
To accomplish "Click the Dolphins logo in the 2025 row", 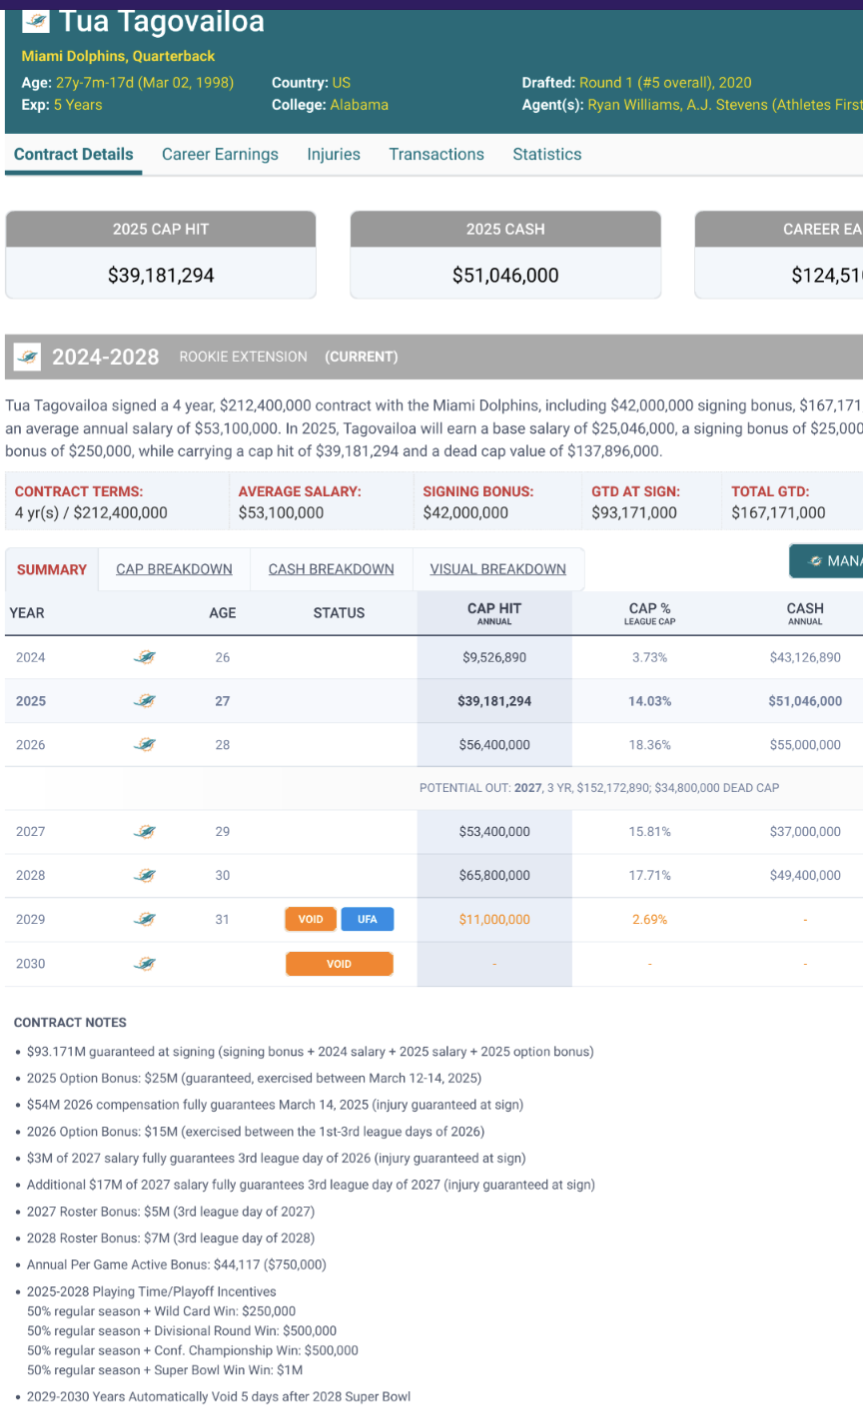I will (145, 701).
